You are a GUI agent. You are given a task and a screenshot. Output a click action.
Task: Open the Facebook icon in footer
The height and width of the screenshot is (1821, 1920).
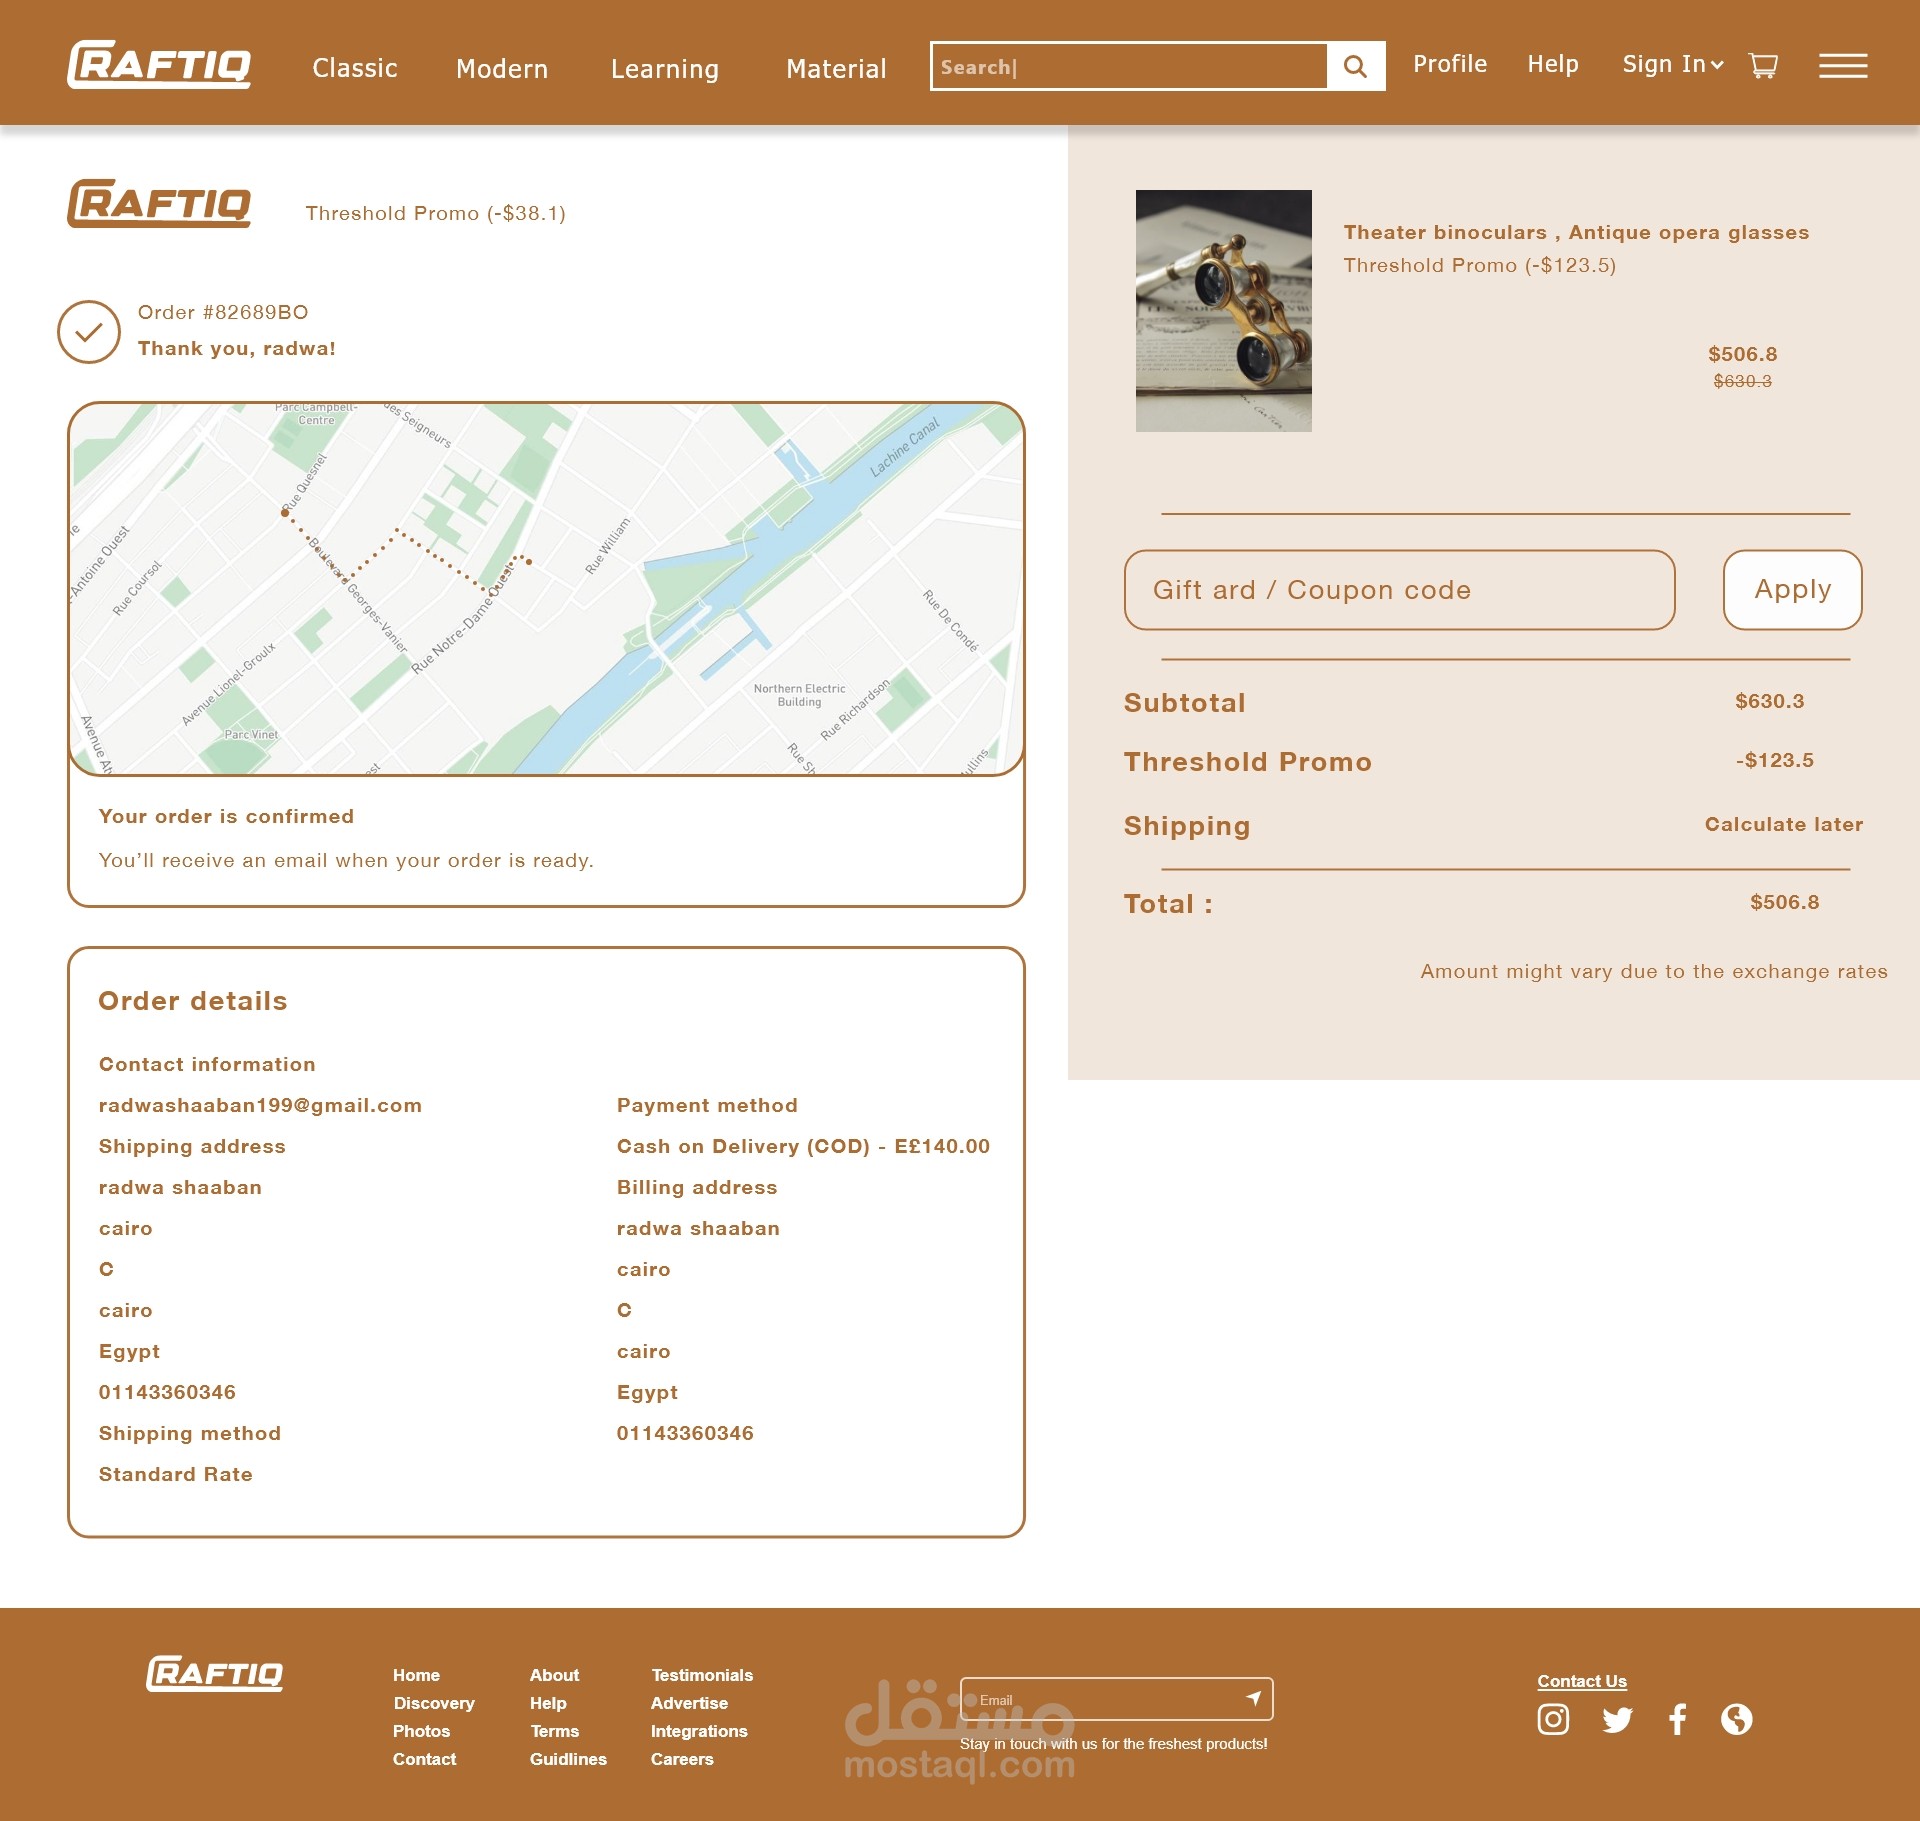click(x=1677, y=1719)
